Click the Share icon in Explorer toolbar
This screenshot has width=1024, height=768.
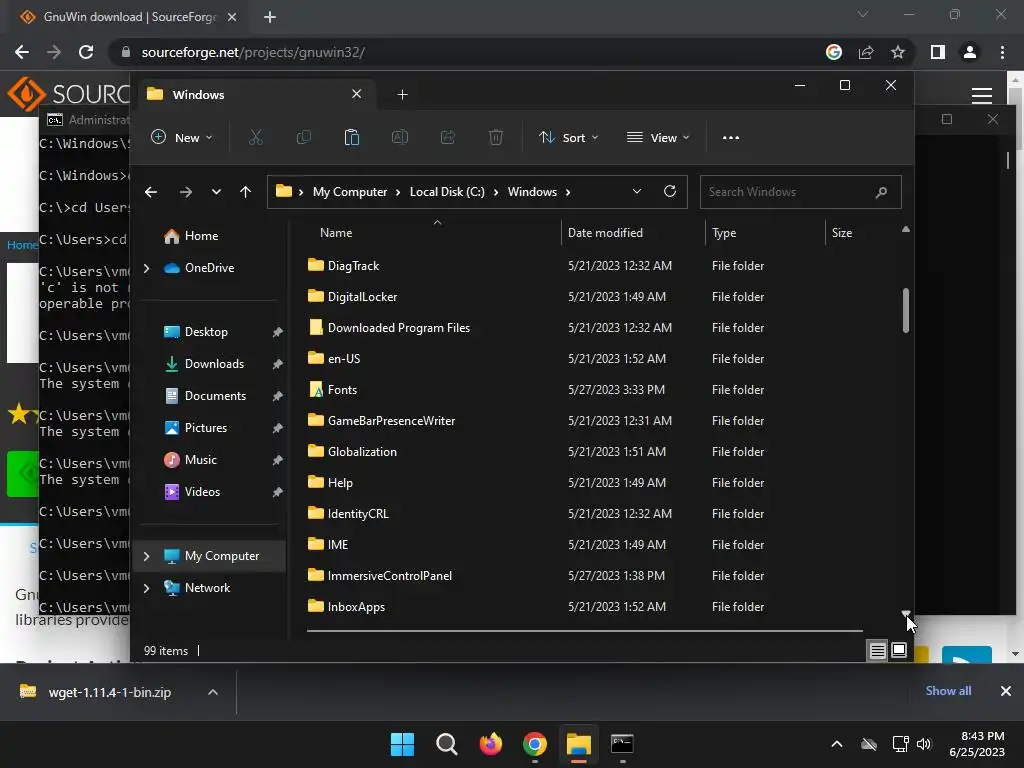[448, 137]
